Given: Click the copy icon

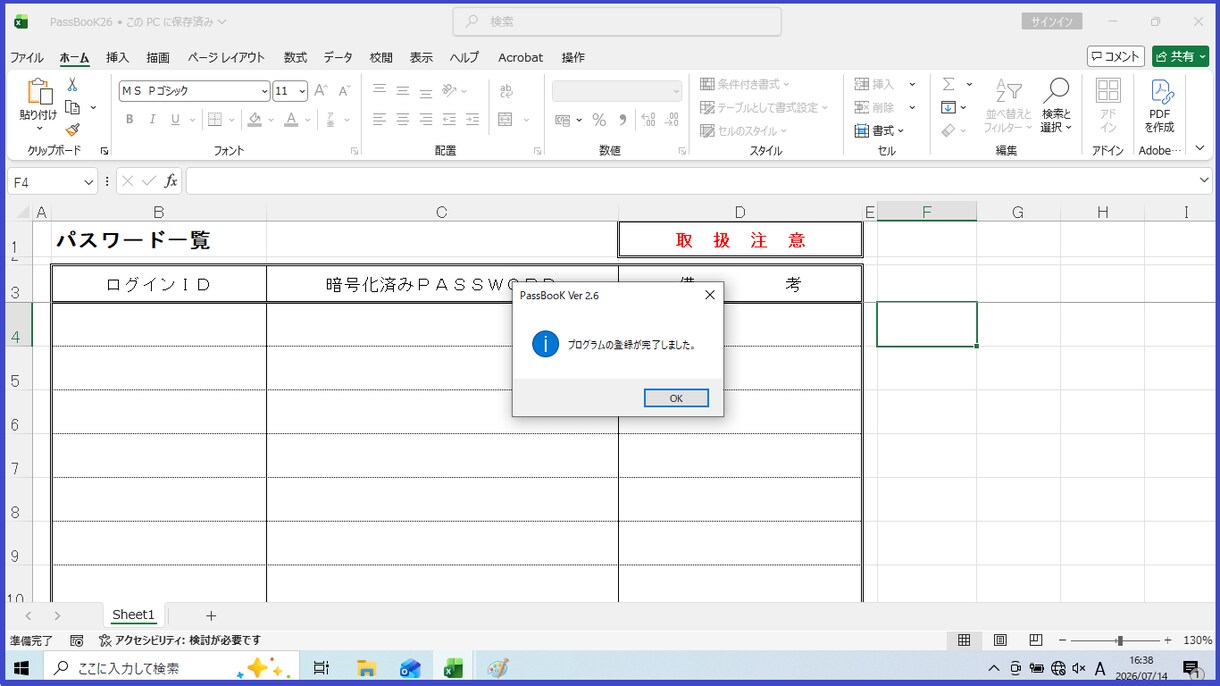Looking at the screenshot, I should pyautogui.click(x=72, y=107).
